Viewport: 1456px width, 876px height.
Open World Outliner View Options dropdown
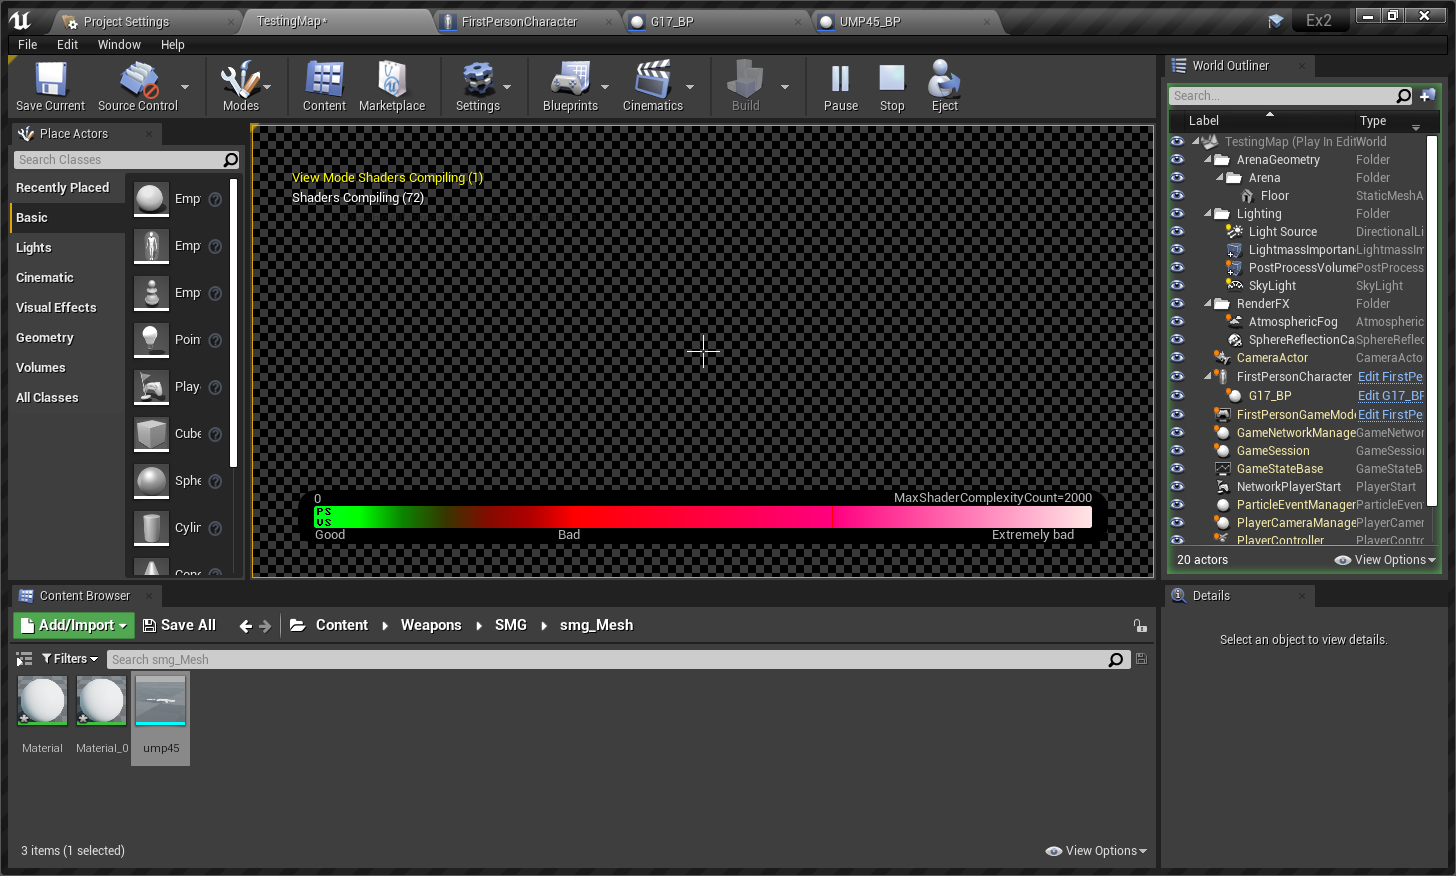pyautogui.click(x=1386, y=560)
